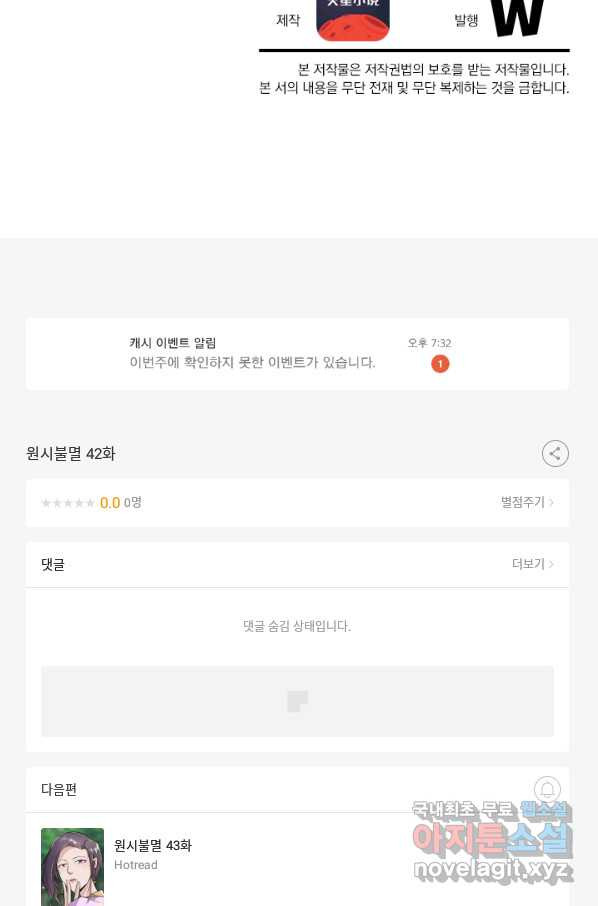598x906 pixels.
Task: Tap the red unread badge icon
Action: pos(440,363)
